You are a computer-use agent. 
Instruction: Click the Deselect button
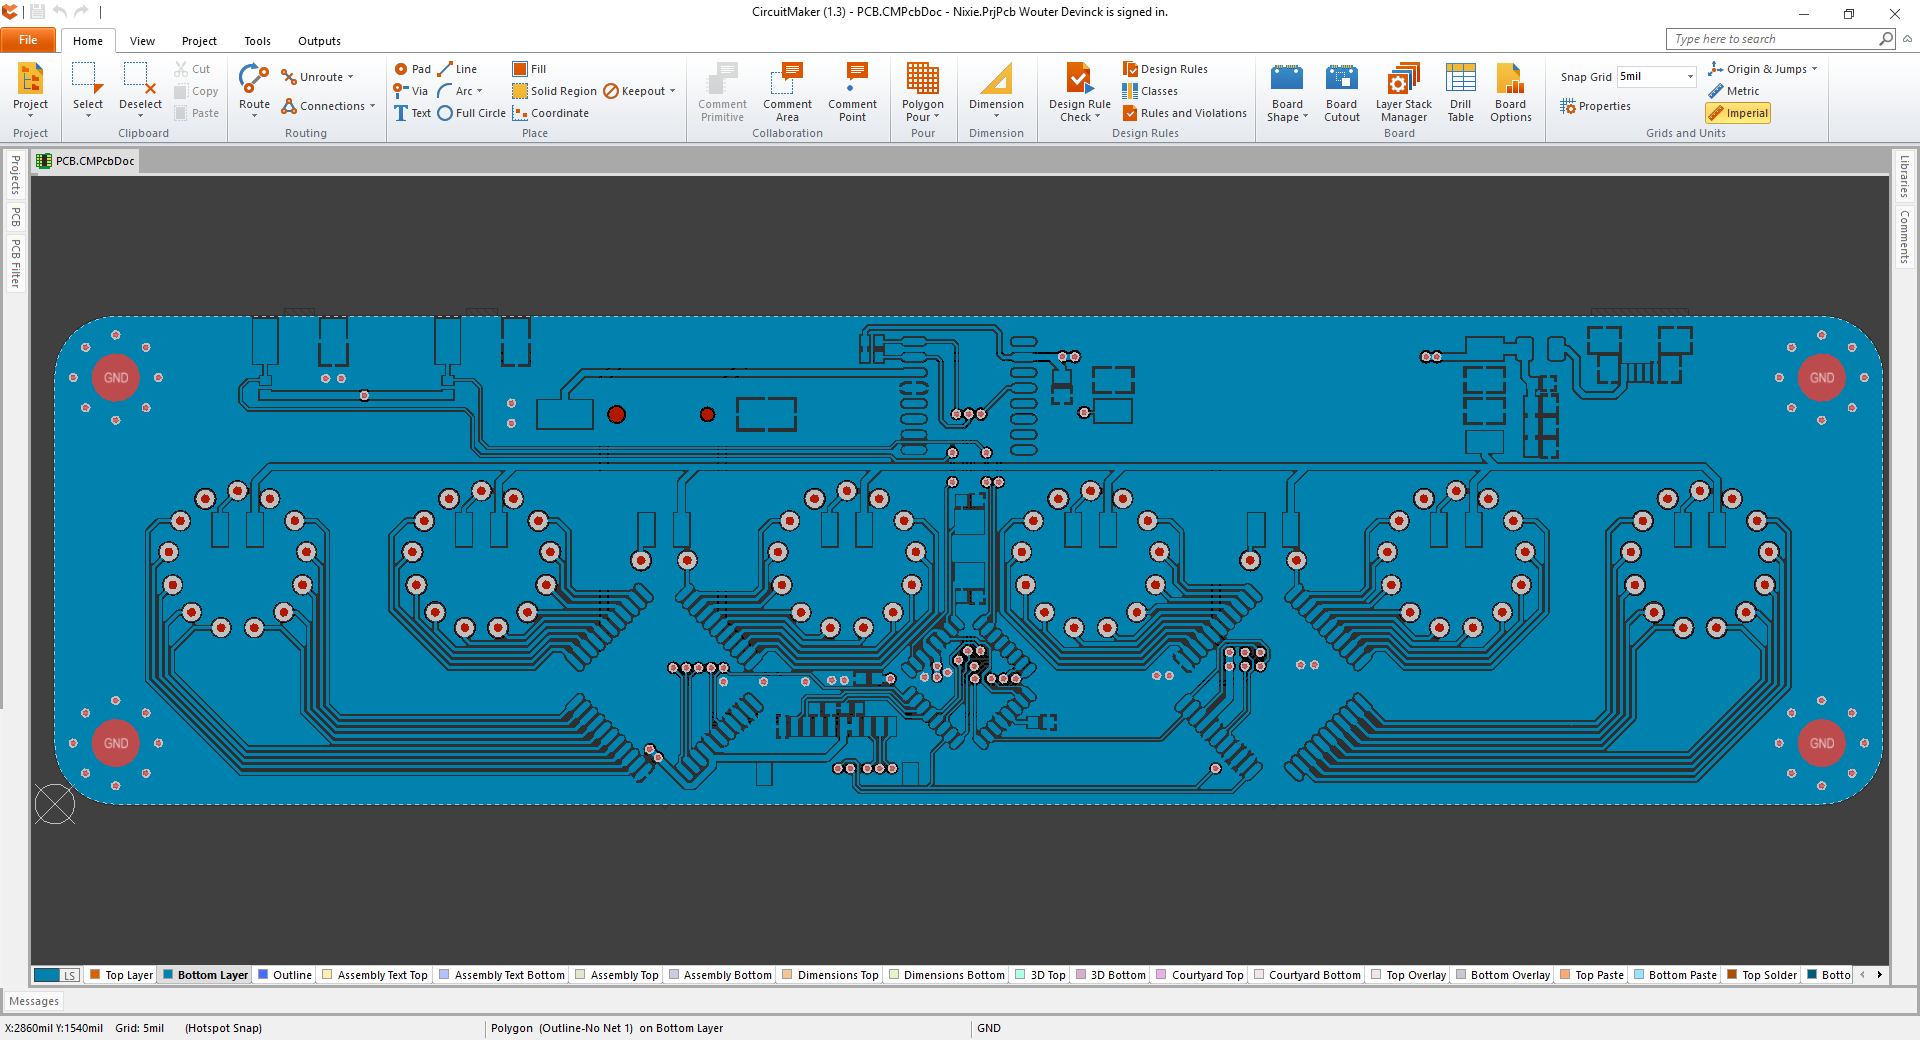[x=140, y=90]
